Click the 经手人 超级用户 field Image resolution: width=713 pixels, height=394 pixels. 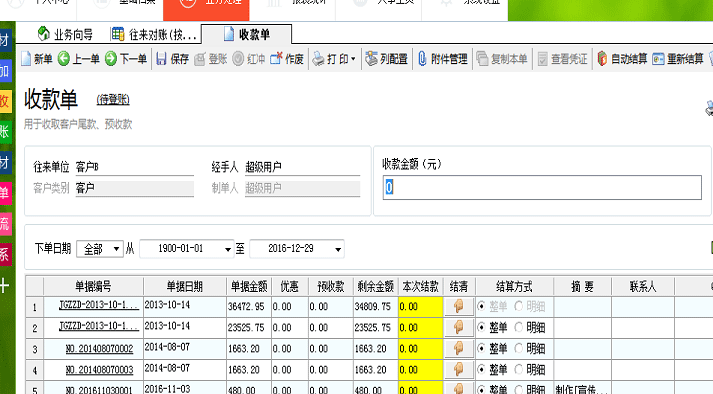[302, 167]
